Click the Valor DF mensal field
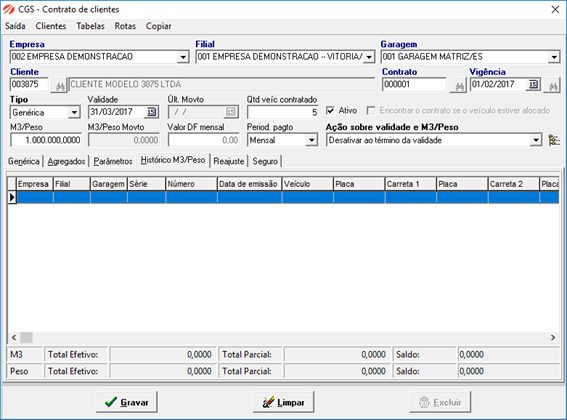Screen dimensions: 567x420 [x=204, y=140]
